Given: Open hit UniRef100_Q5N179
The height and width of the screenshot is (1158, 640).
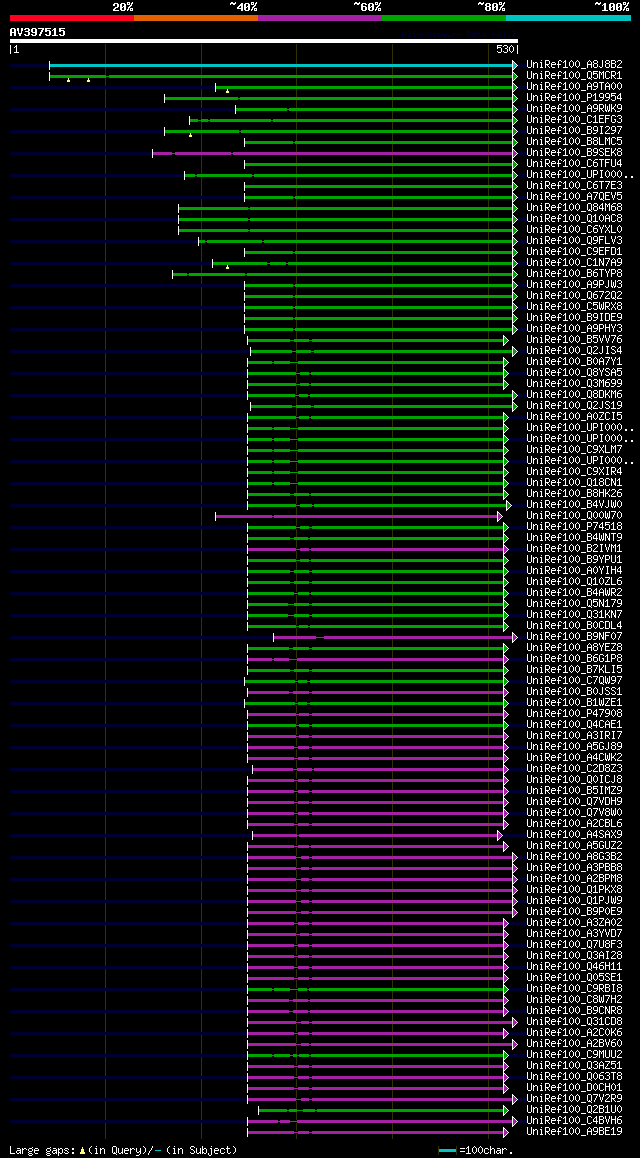Looking at the screenshot, I should 574,604.
